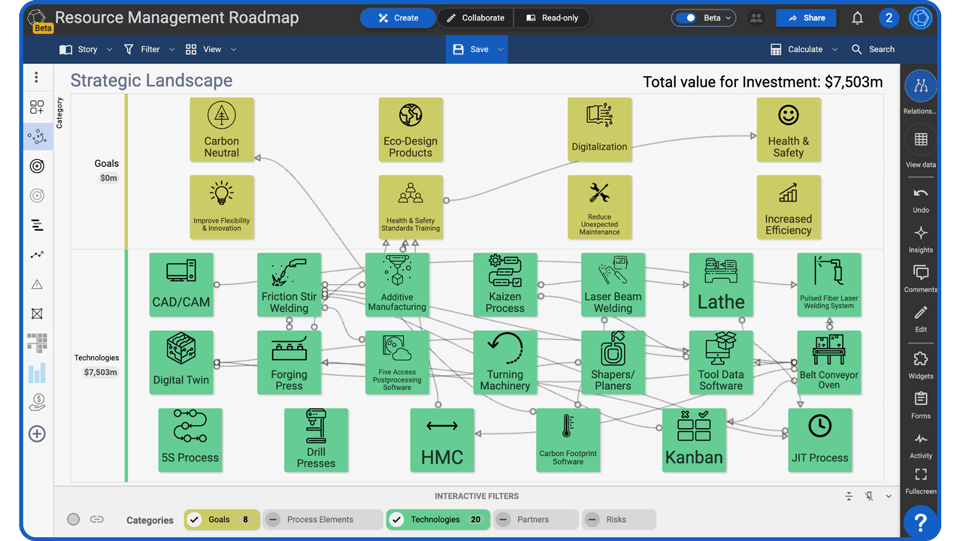Viewport: 960px width, 541px height.
Task: Click the View data table icon
Action: click(920, 140)
